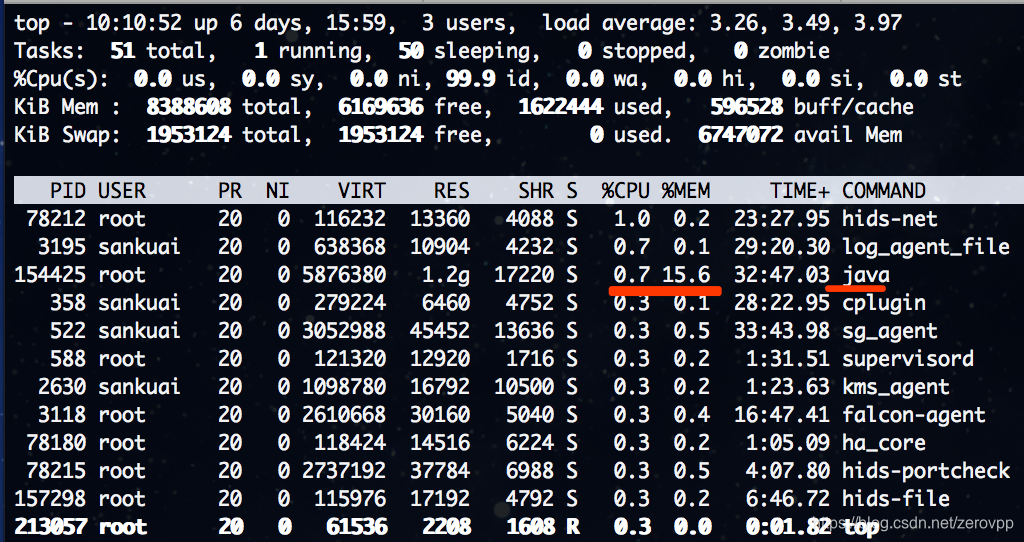Click PID 358
1024x542 pixels.
point(68,303)
